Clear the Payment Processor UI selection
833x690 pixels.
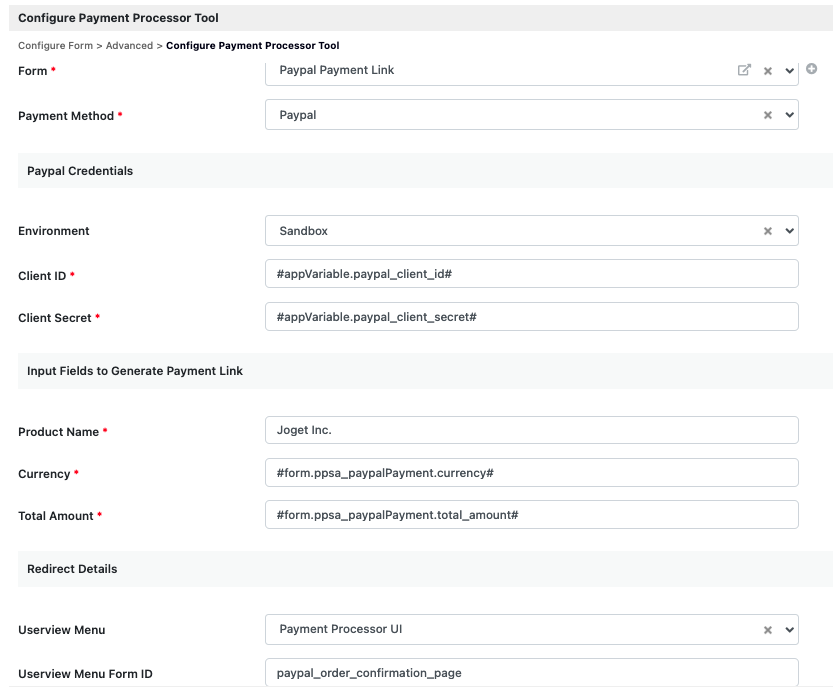click(768, 630)
